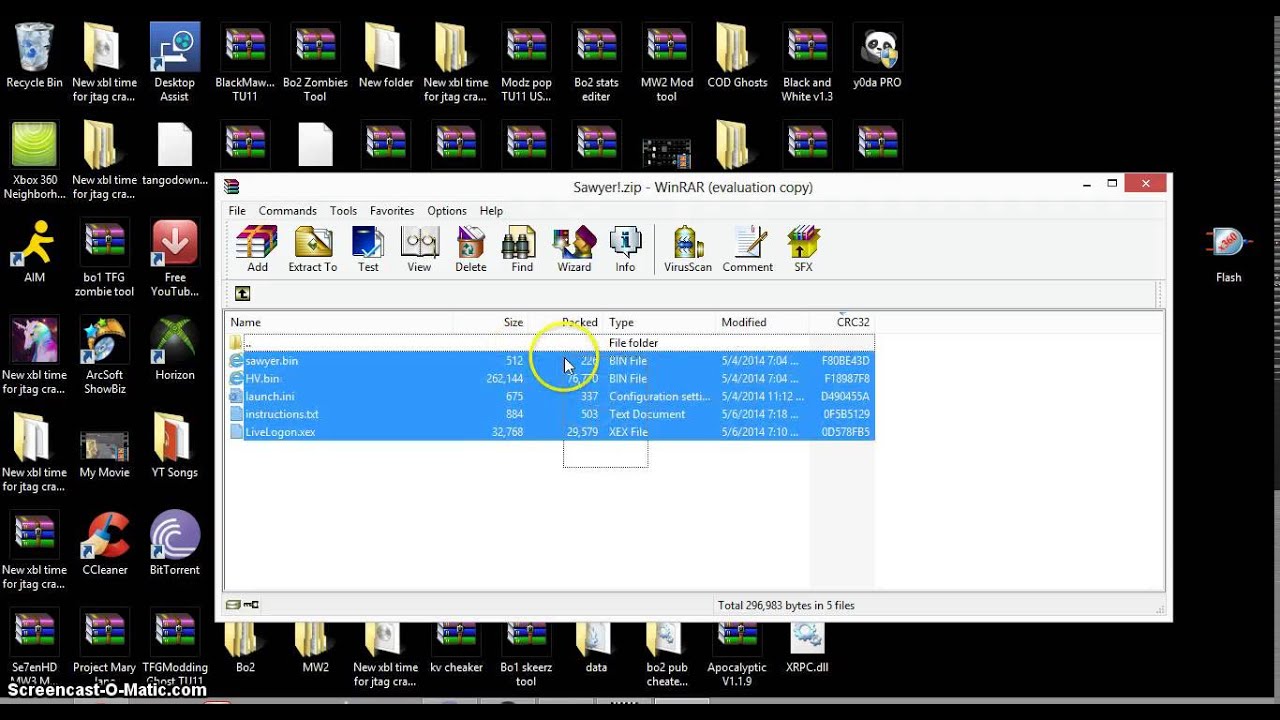The width and height of the screenshot is (1280, 720).
Task: Select the New folder desktop icon
Action: tap(385, 55)
